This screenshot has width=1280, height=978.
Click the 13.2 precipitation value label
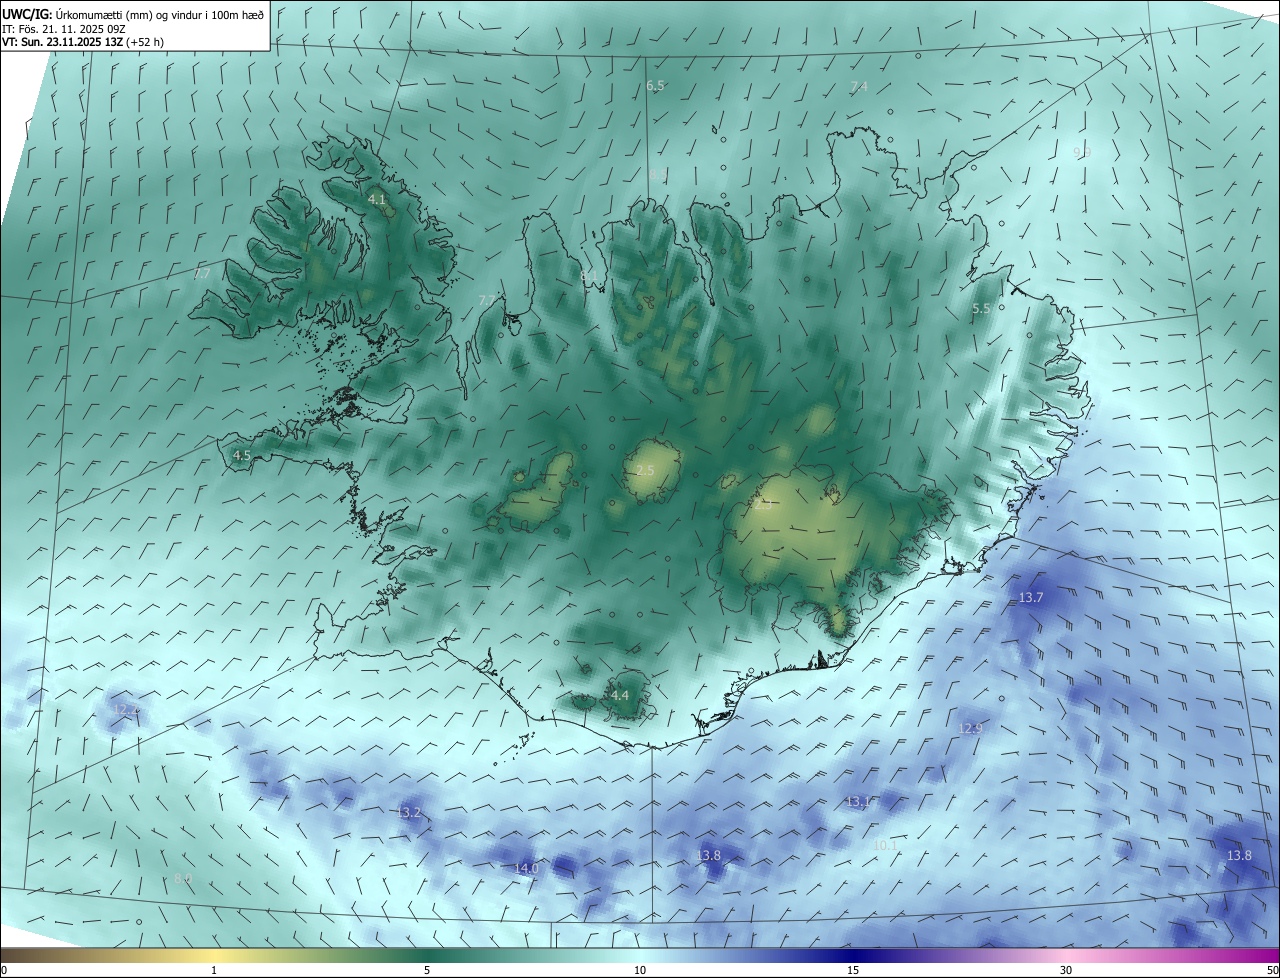point(409,813)
